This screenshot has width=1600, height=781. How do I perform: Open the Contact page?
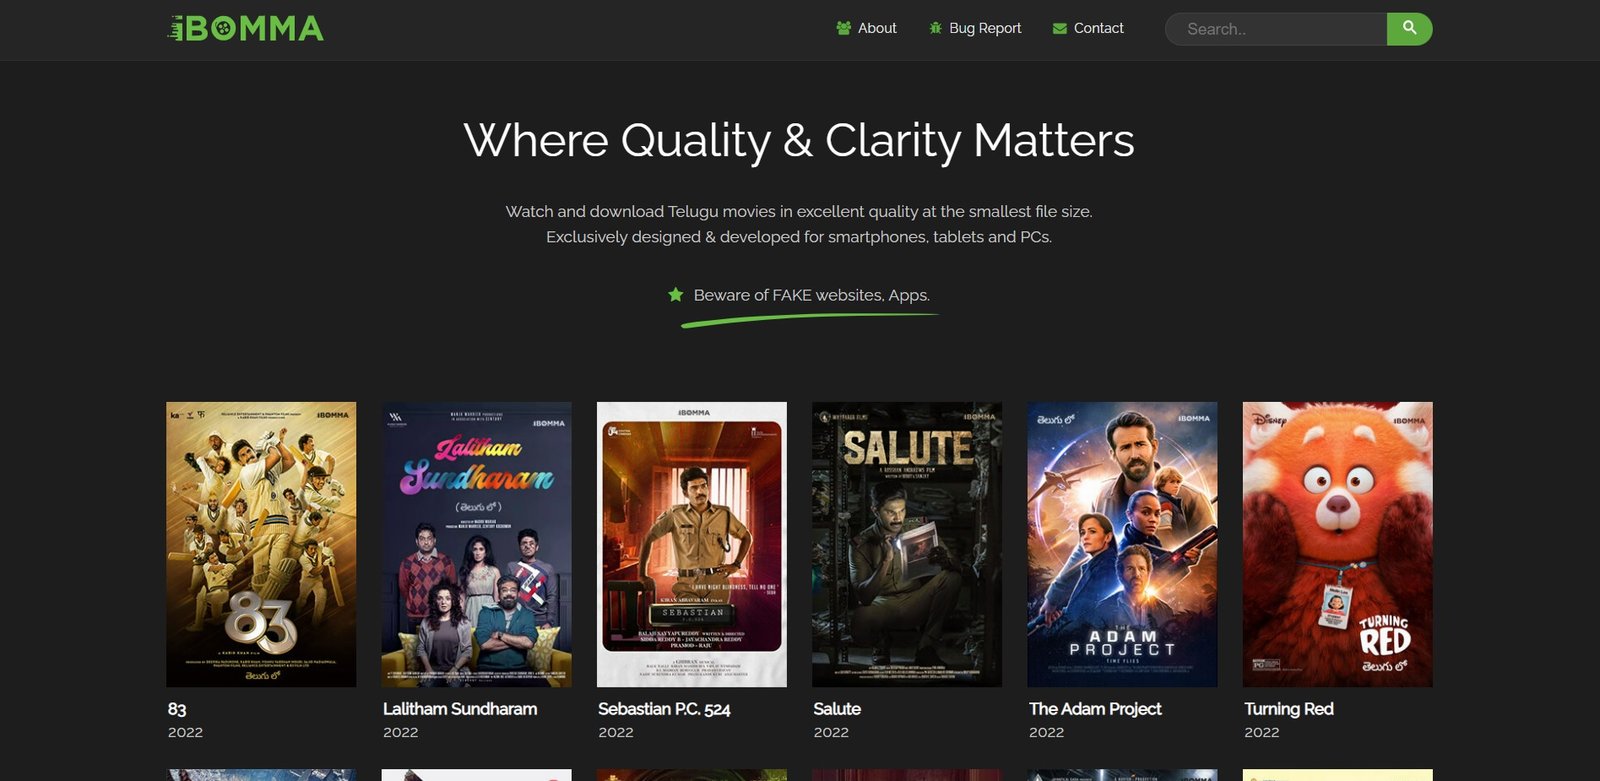[x=1099, y=28]
